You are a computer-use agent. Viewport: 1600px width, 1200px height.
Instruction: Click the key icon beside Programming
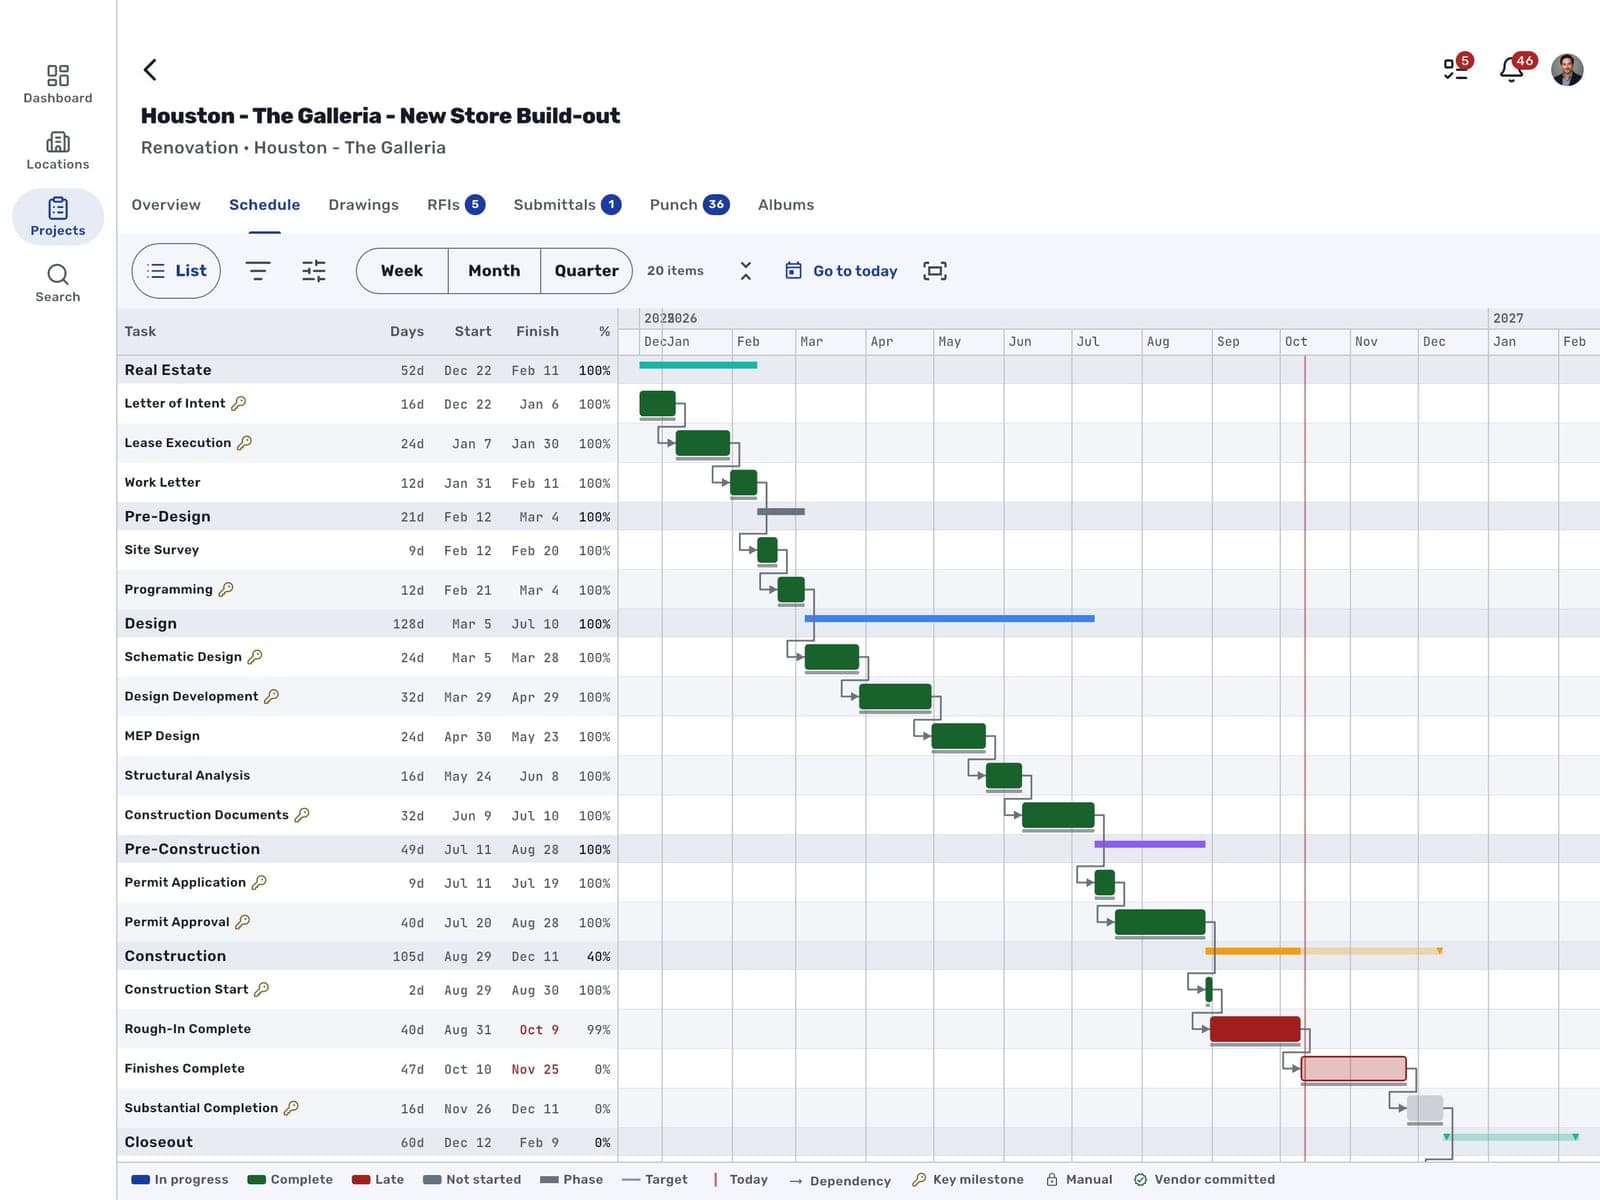pos(226,590)
